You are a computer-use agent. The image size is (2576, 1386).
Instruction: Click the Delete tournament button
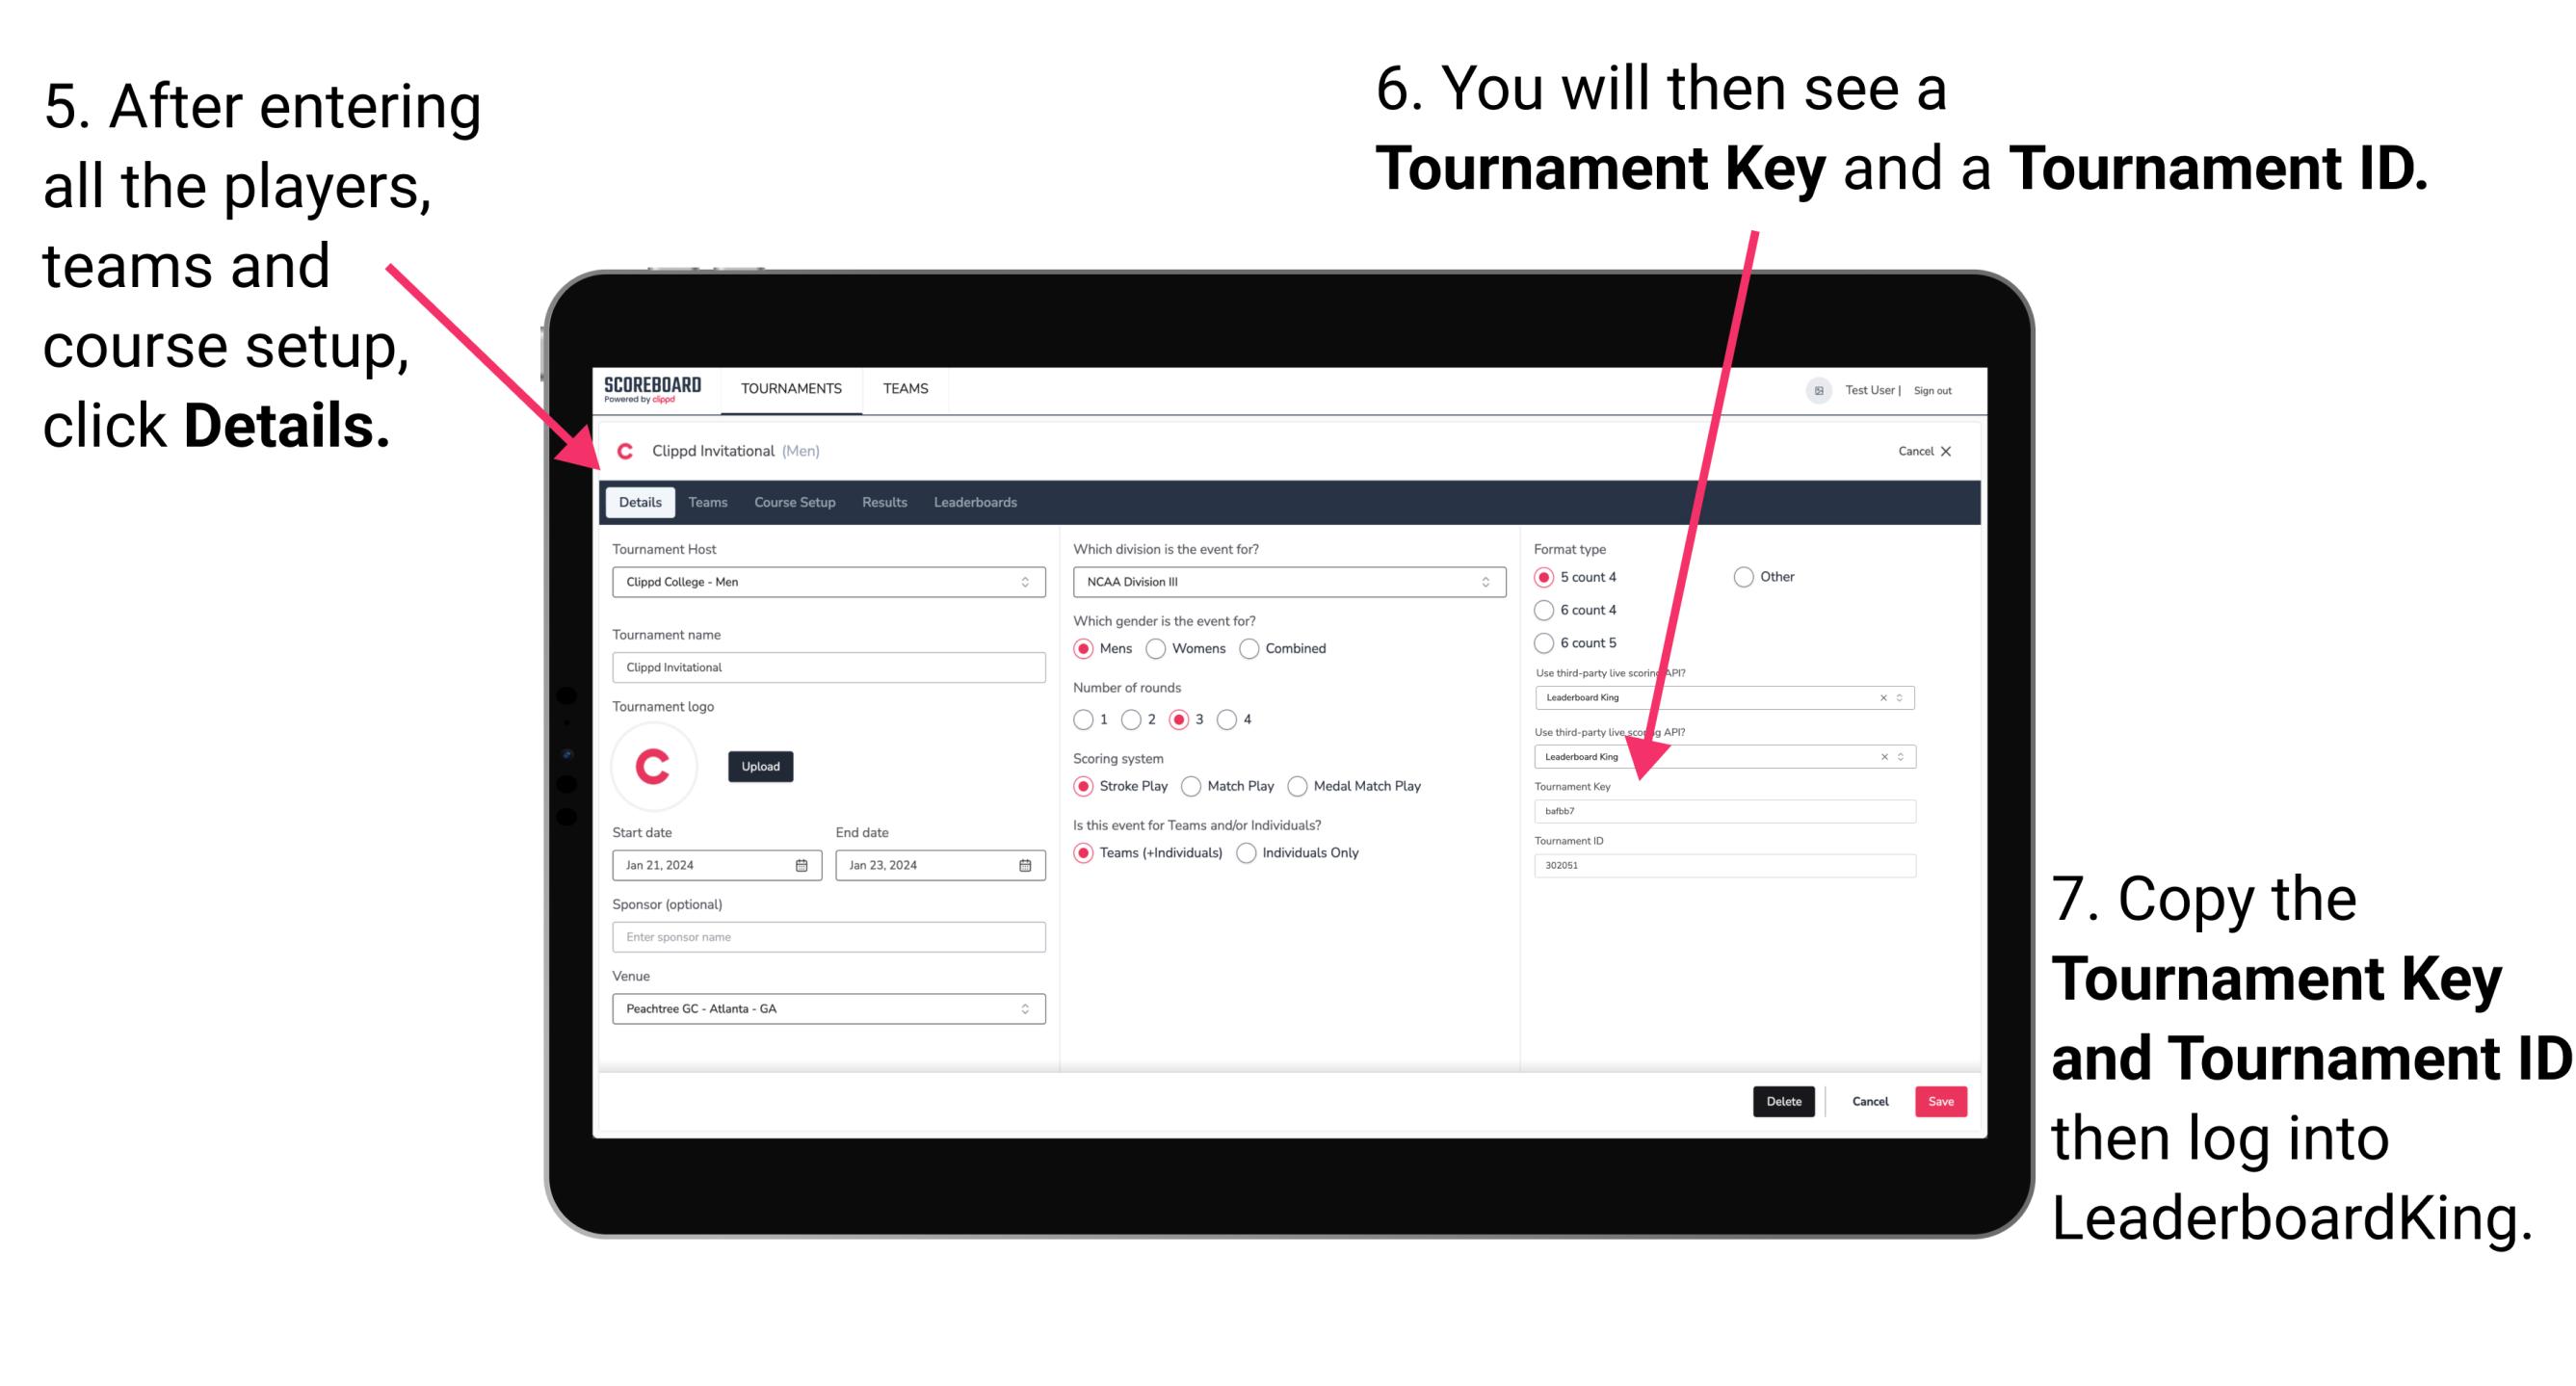click(1782, 1101)
